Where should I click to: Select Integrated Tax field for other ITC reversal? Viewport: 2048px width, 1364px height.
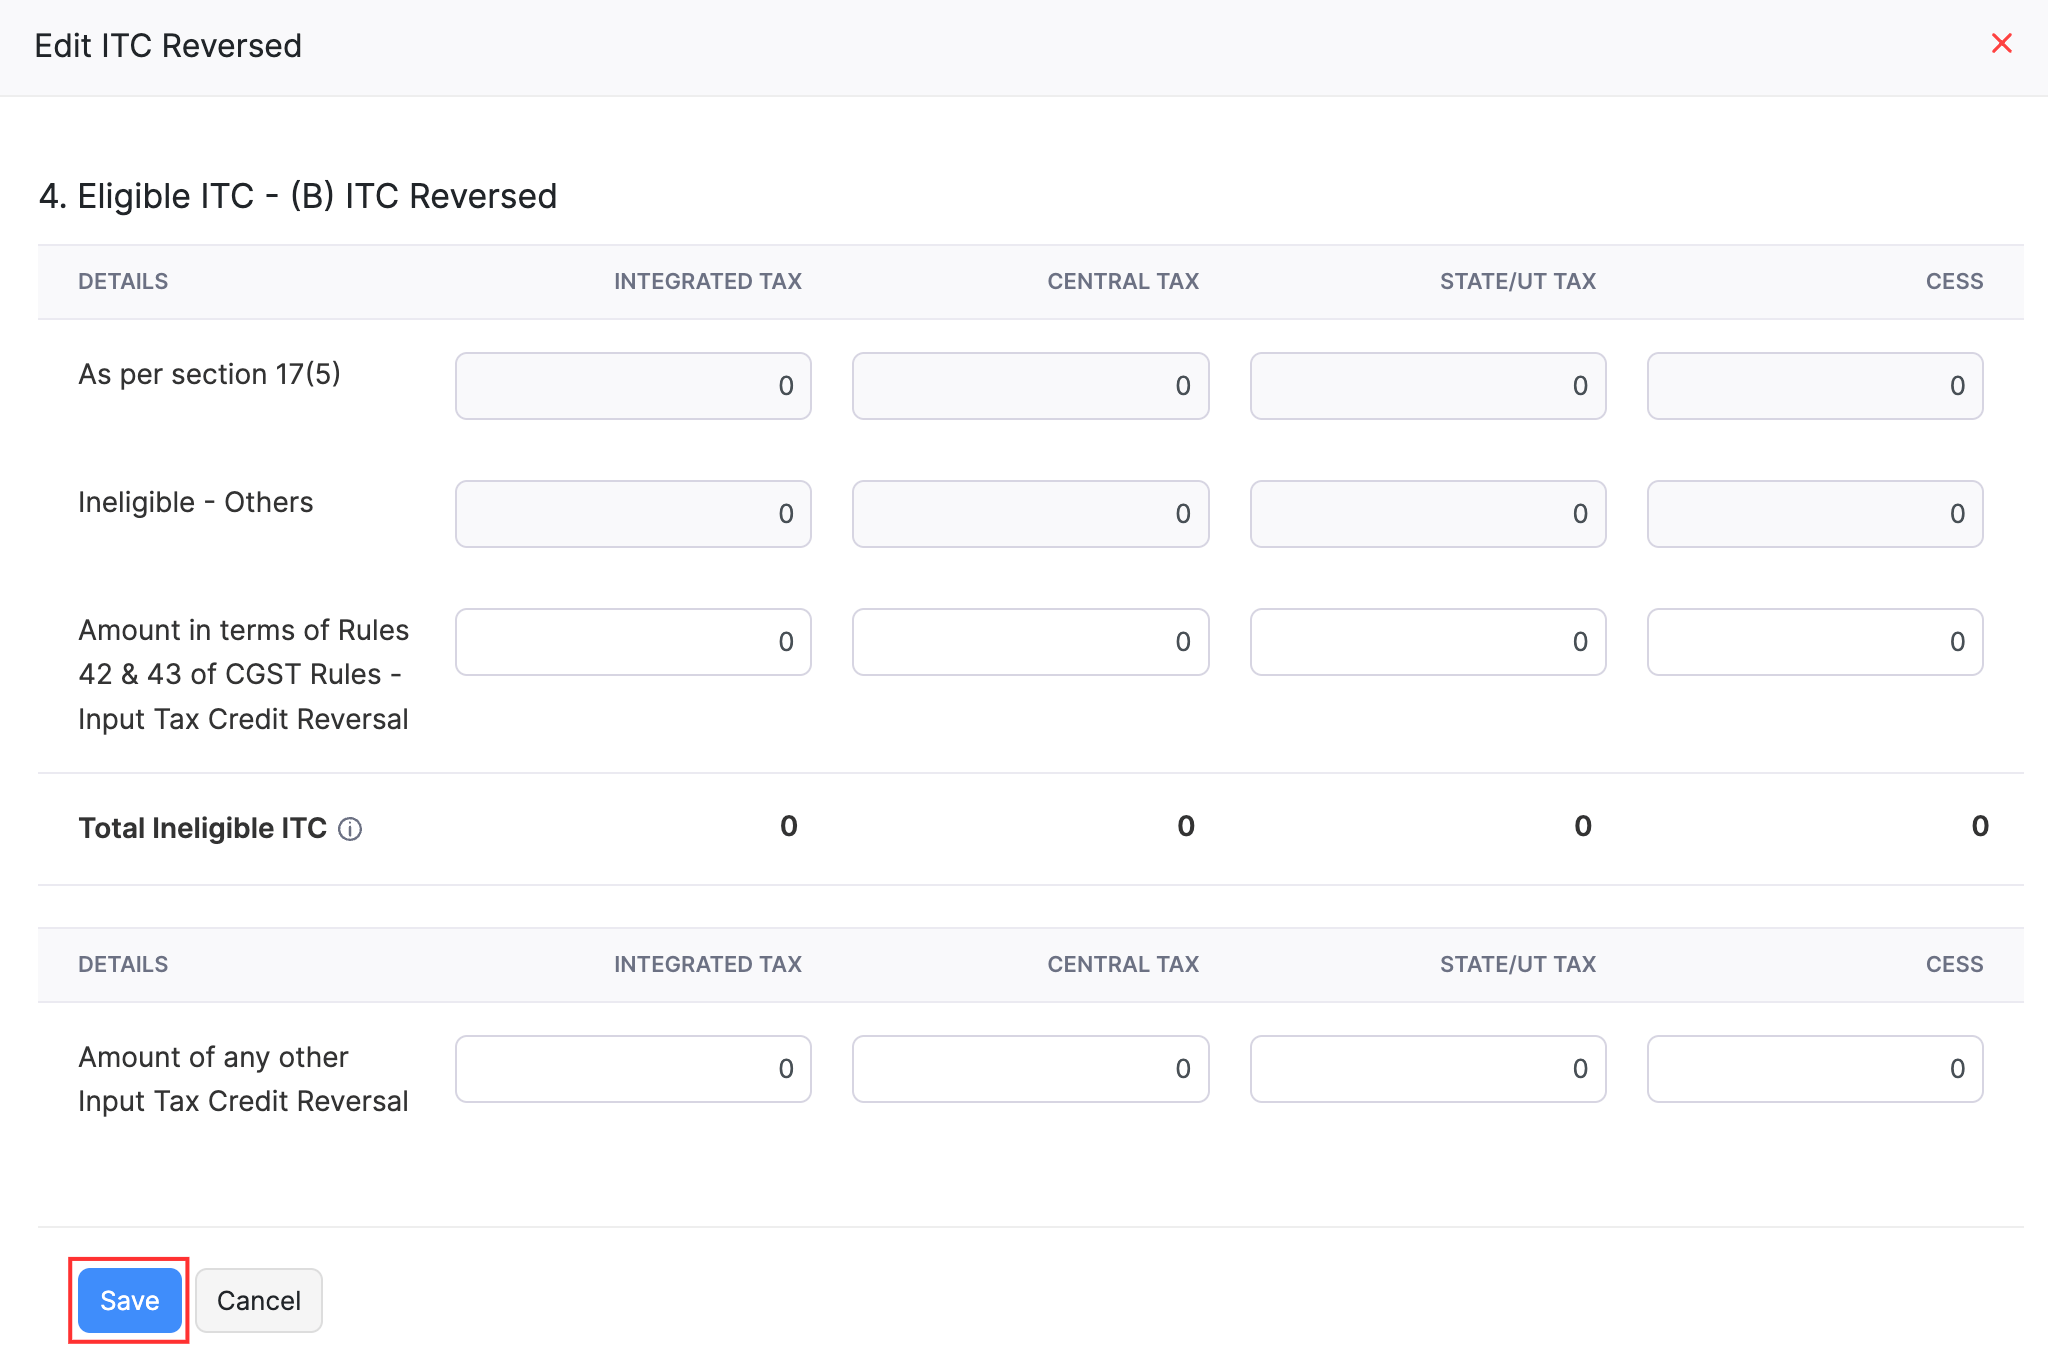(x=633, y=1069)
